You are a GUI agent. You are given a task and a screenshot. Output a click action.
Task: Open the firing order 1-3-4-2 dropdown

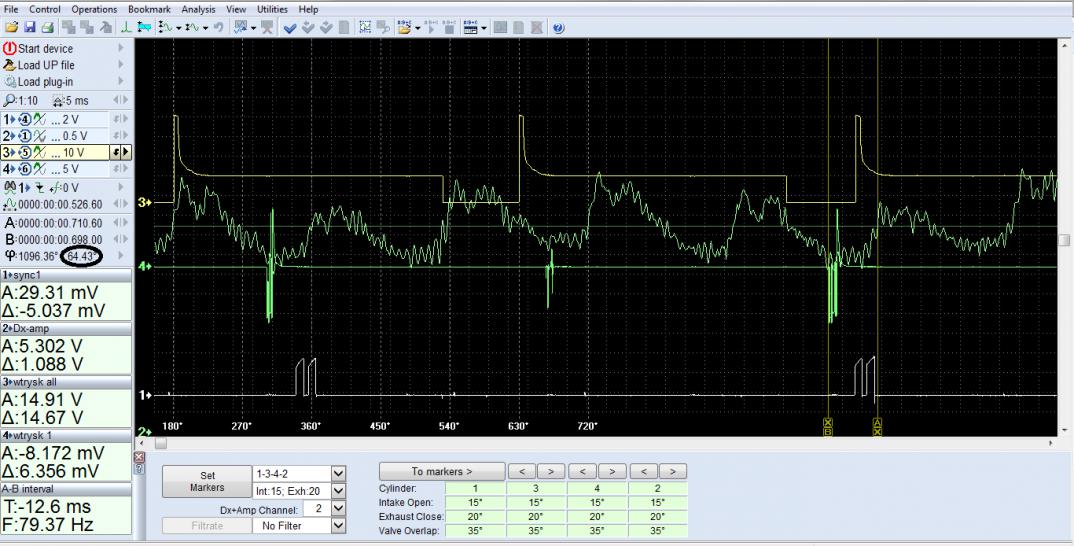pyautogui.click(x=337, y=472)
